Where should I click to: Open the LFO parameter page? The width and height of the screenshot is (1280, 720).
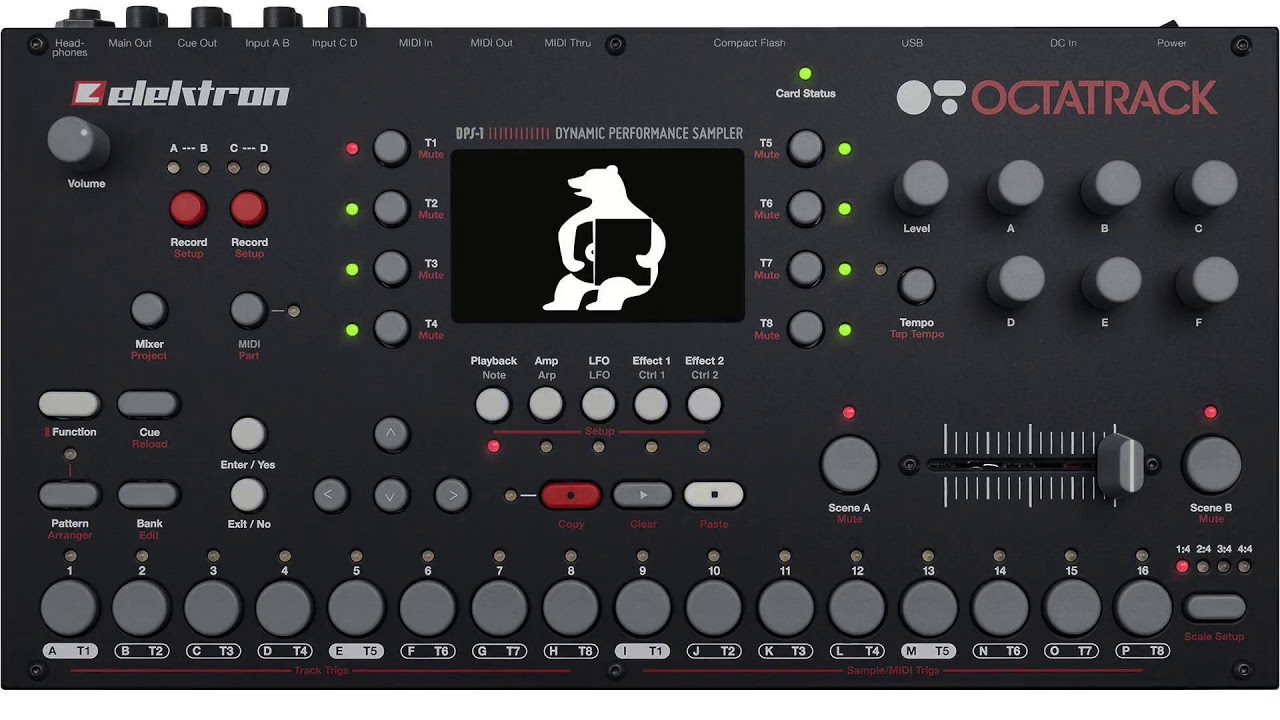tap(599, 404)
